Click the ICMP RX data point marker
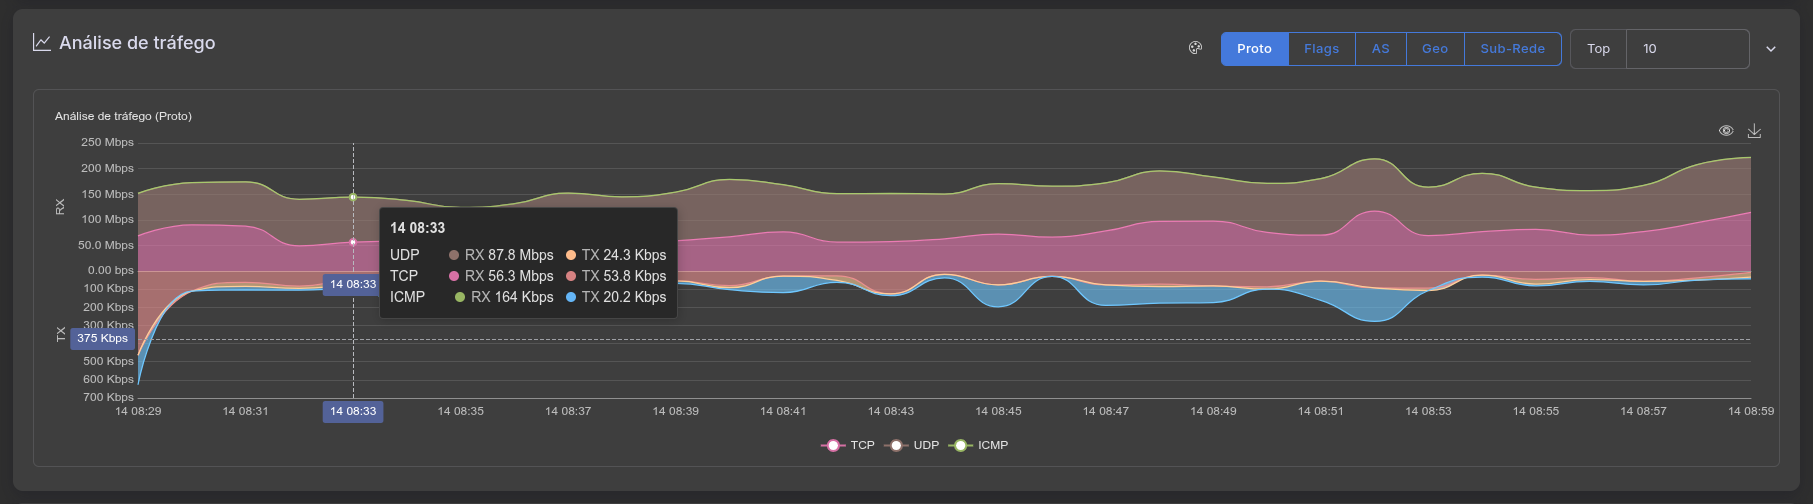The image size is (1813, 504). [x=353, y=197]
